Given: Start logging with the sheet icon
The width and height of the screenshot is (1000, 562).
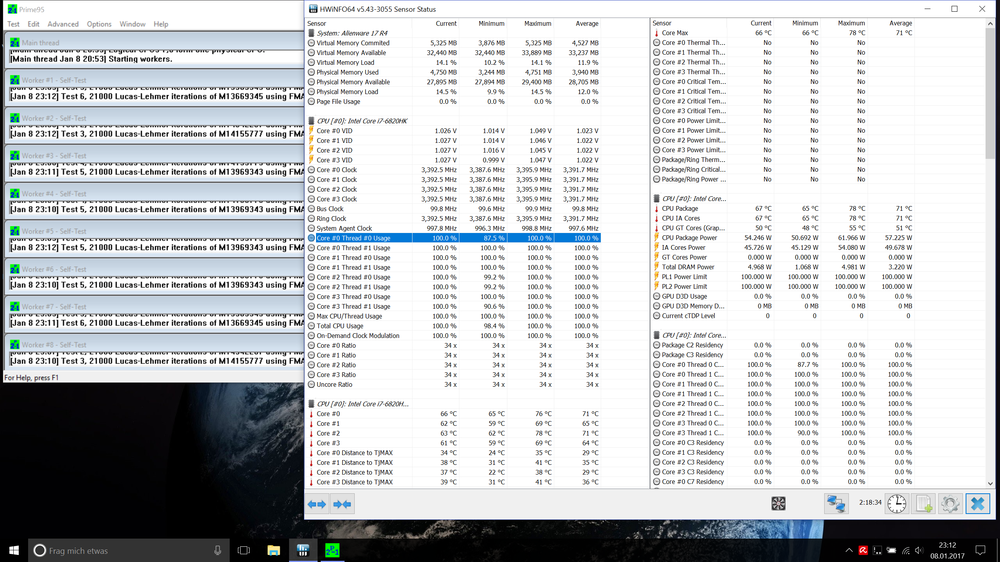Looking at the screenshot, I should tap(925, 504).
